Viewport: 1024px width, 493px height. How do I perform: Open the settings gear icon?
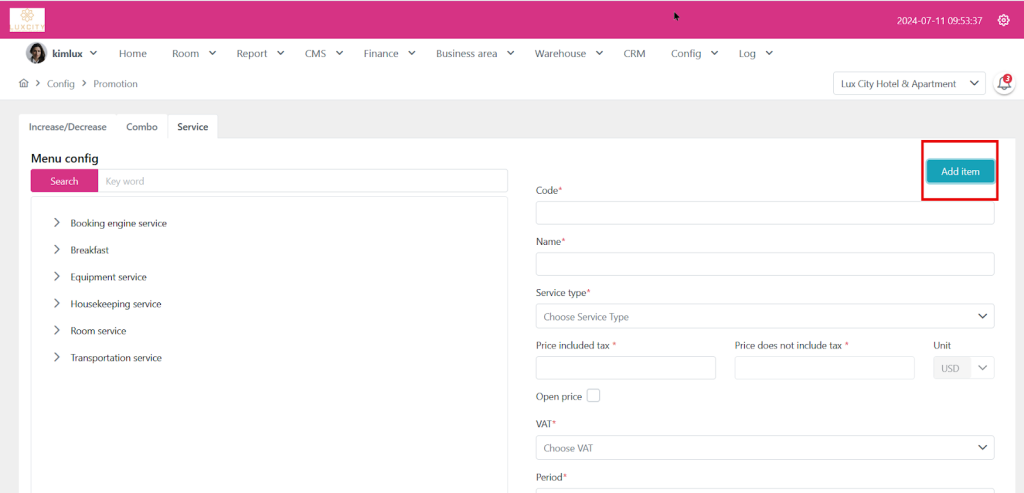tap(1003, 20)
